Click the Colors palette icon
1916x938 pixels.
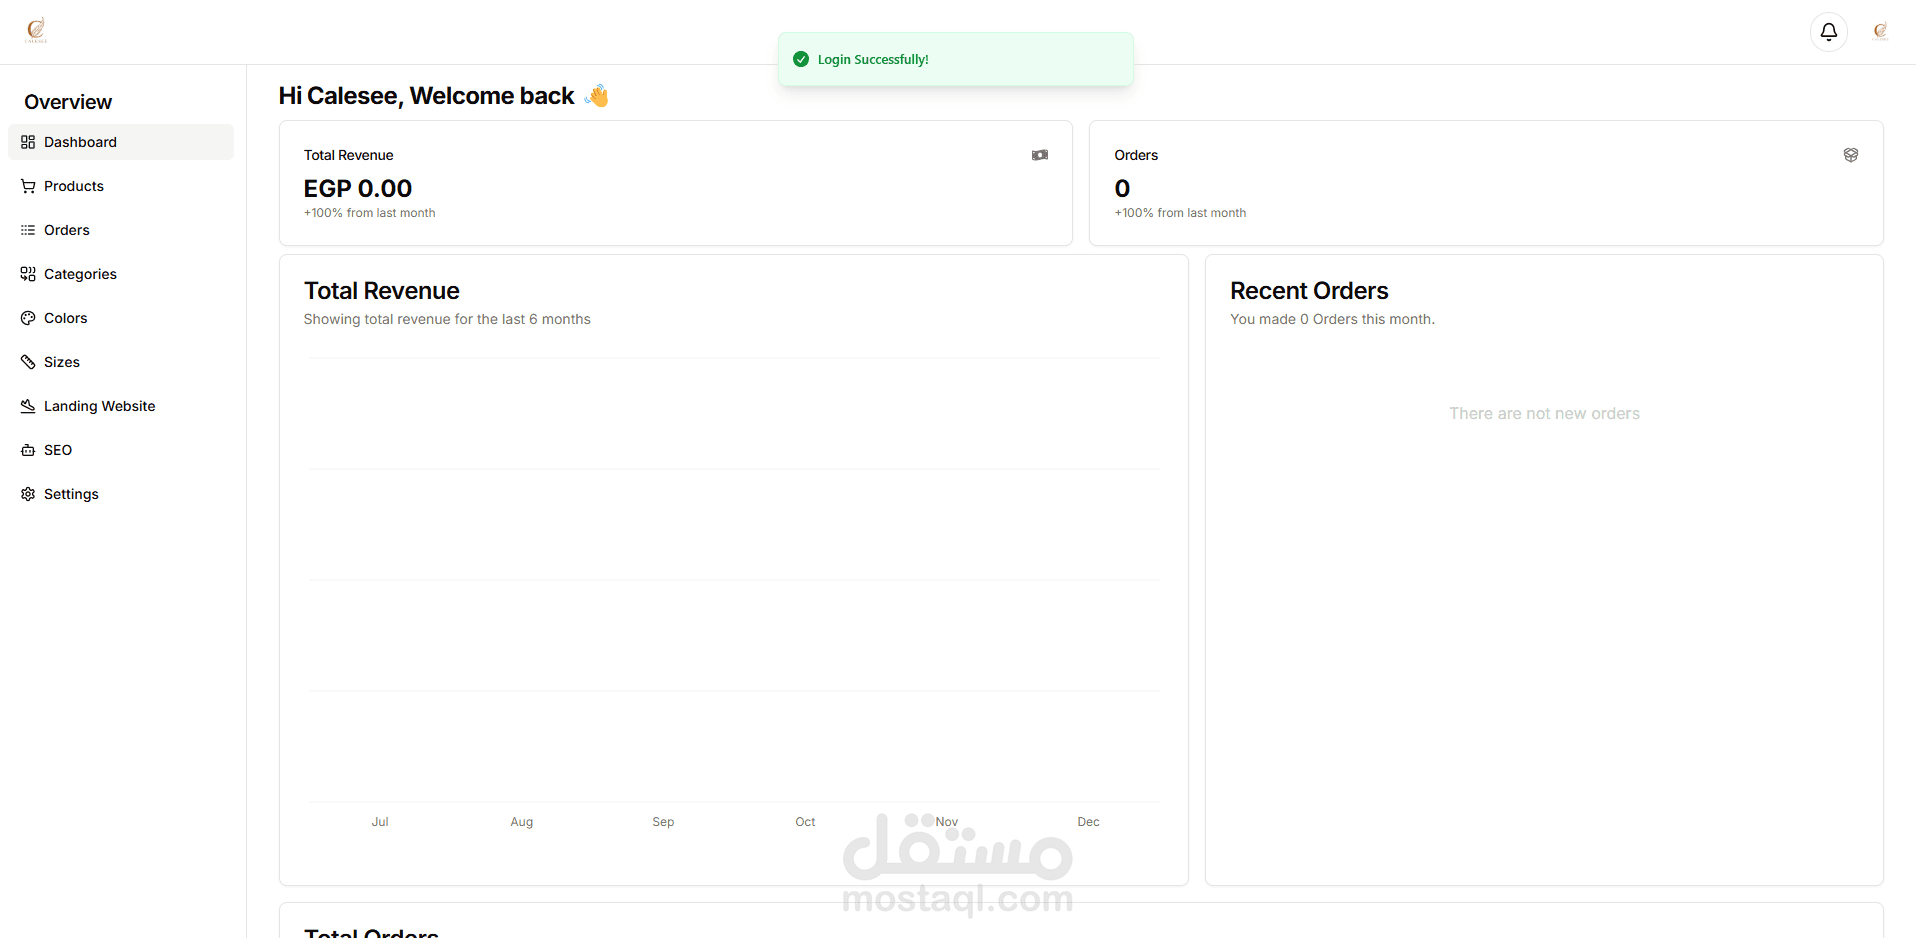pyautogui.click(x=28, y=318)
